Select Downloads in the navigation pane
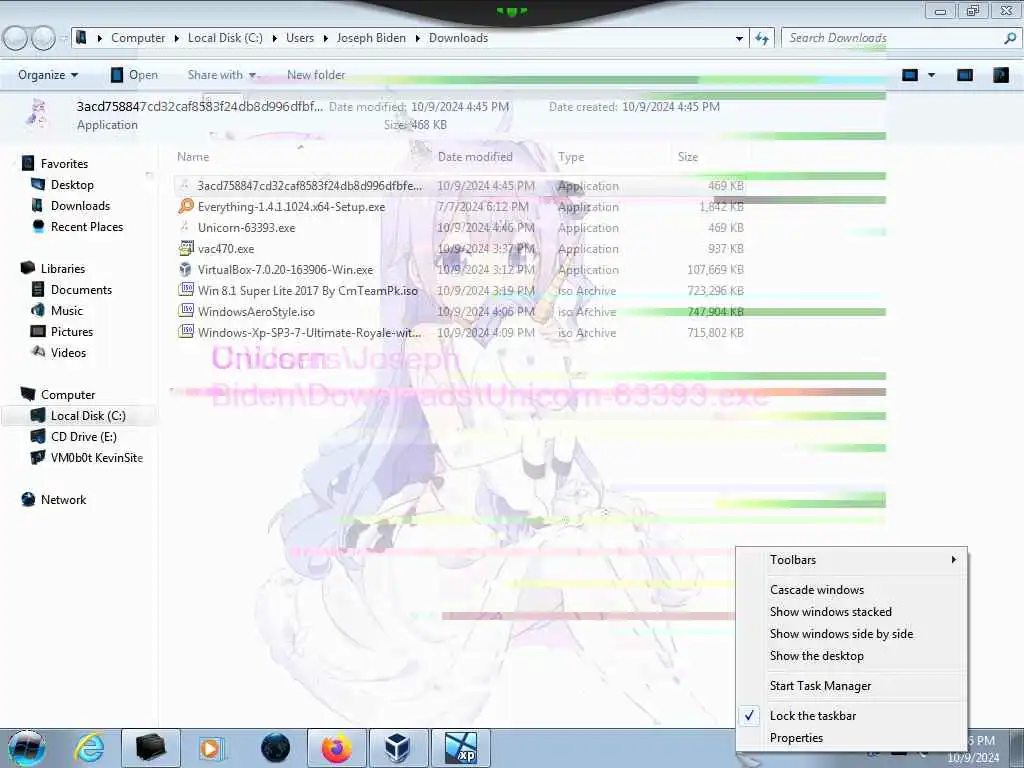The width and height of the screenshot is (1024, 768). coord(80,206)
